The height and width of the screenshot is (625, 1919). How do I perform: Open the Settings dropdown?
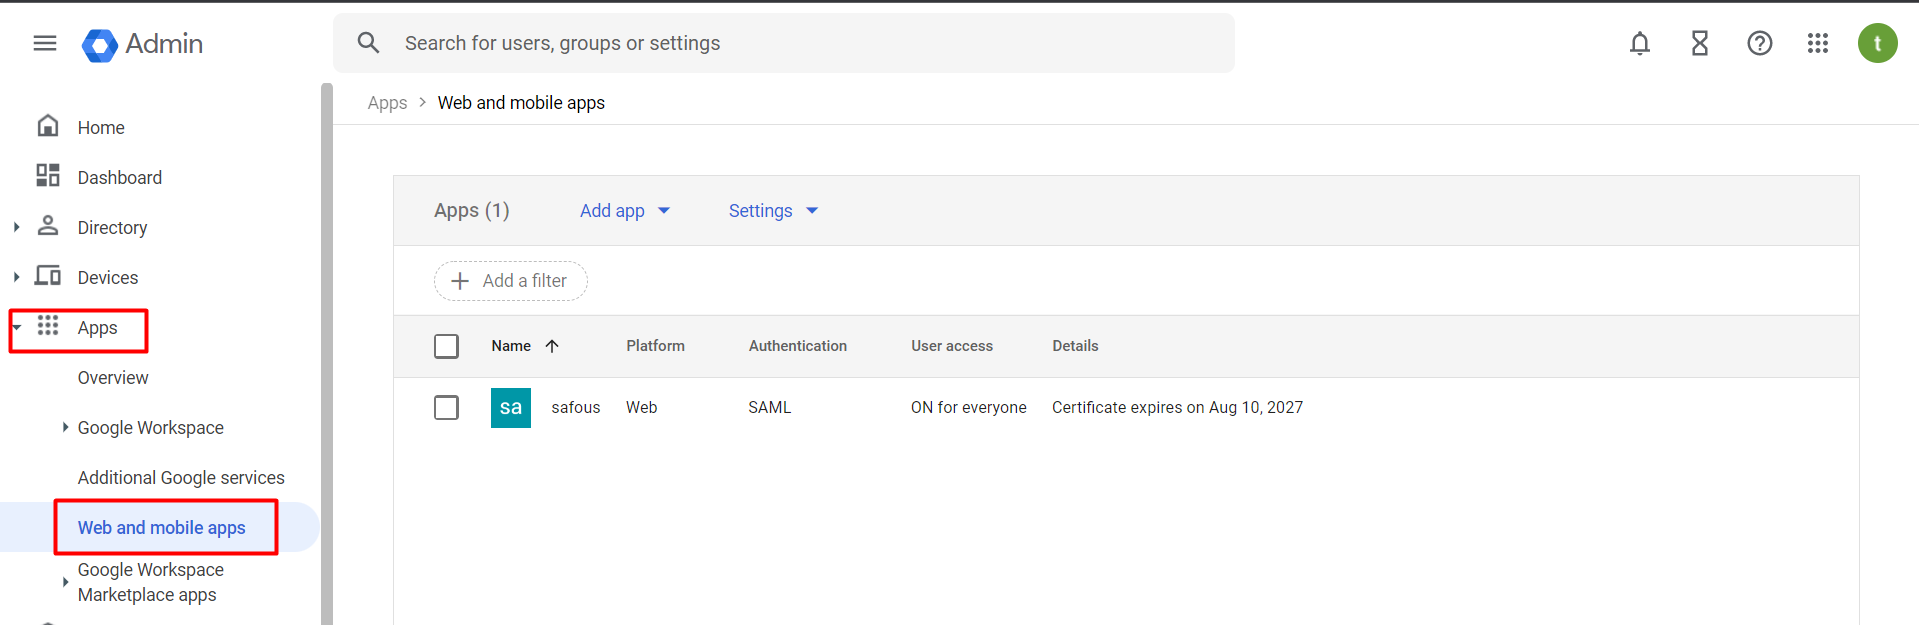[772, 211]
